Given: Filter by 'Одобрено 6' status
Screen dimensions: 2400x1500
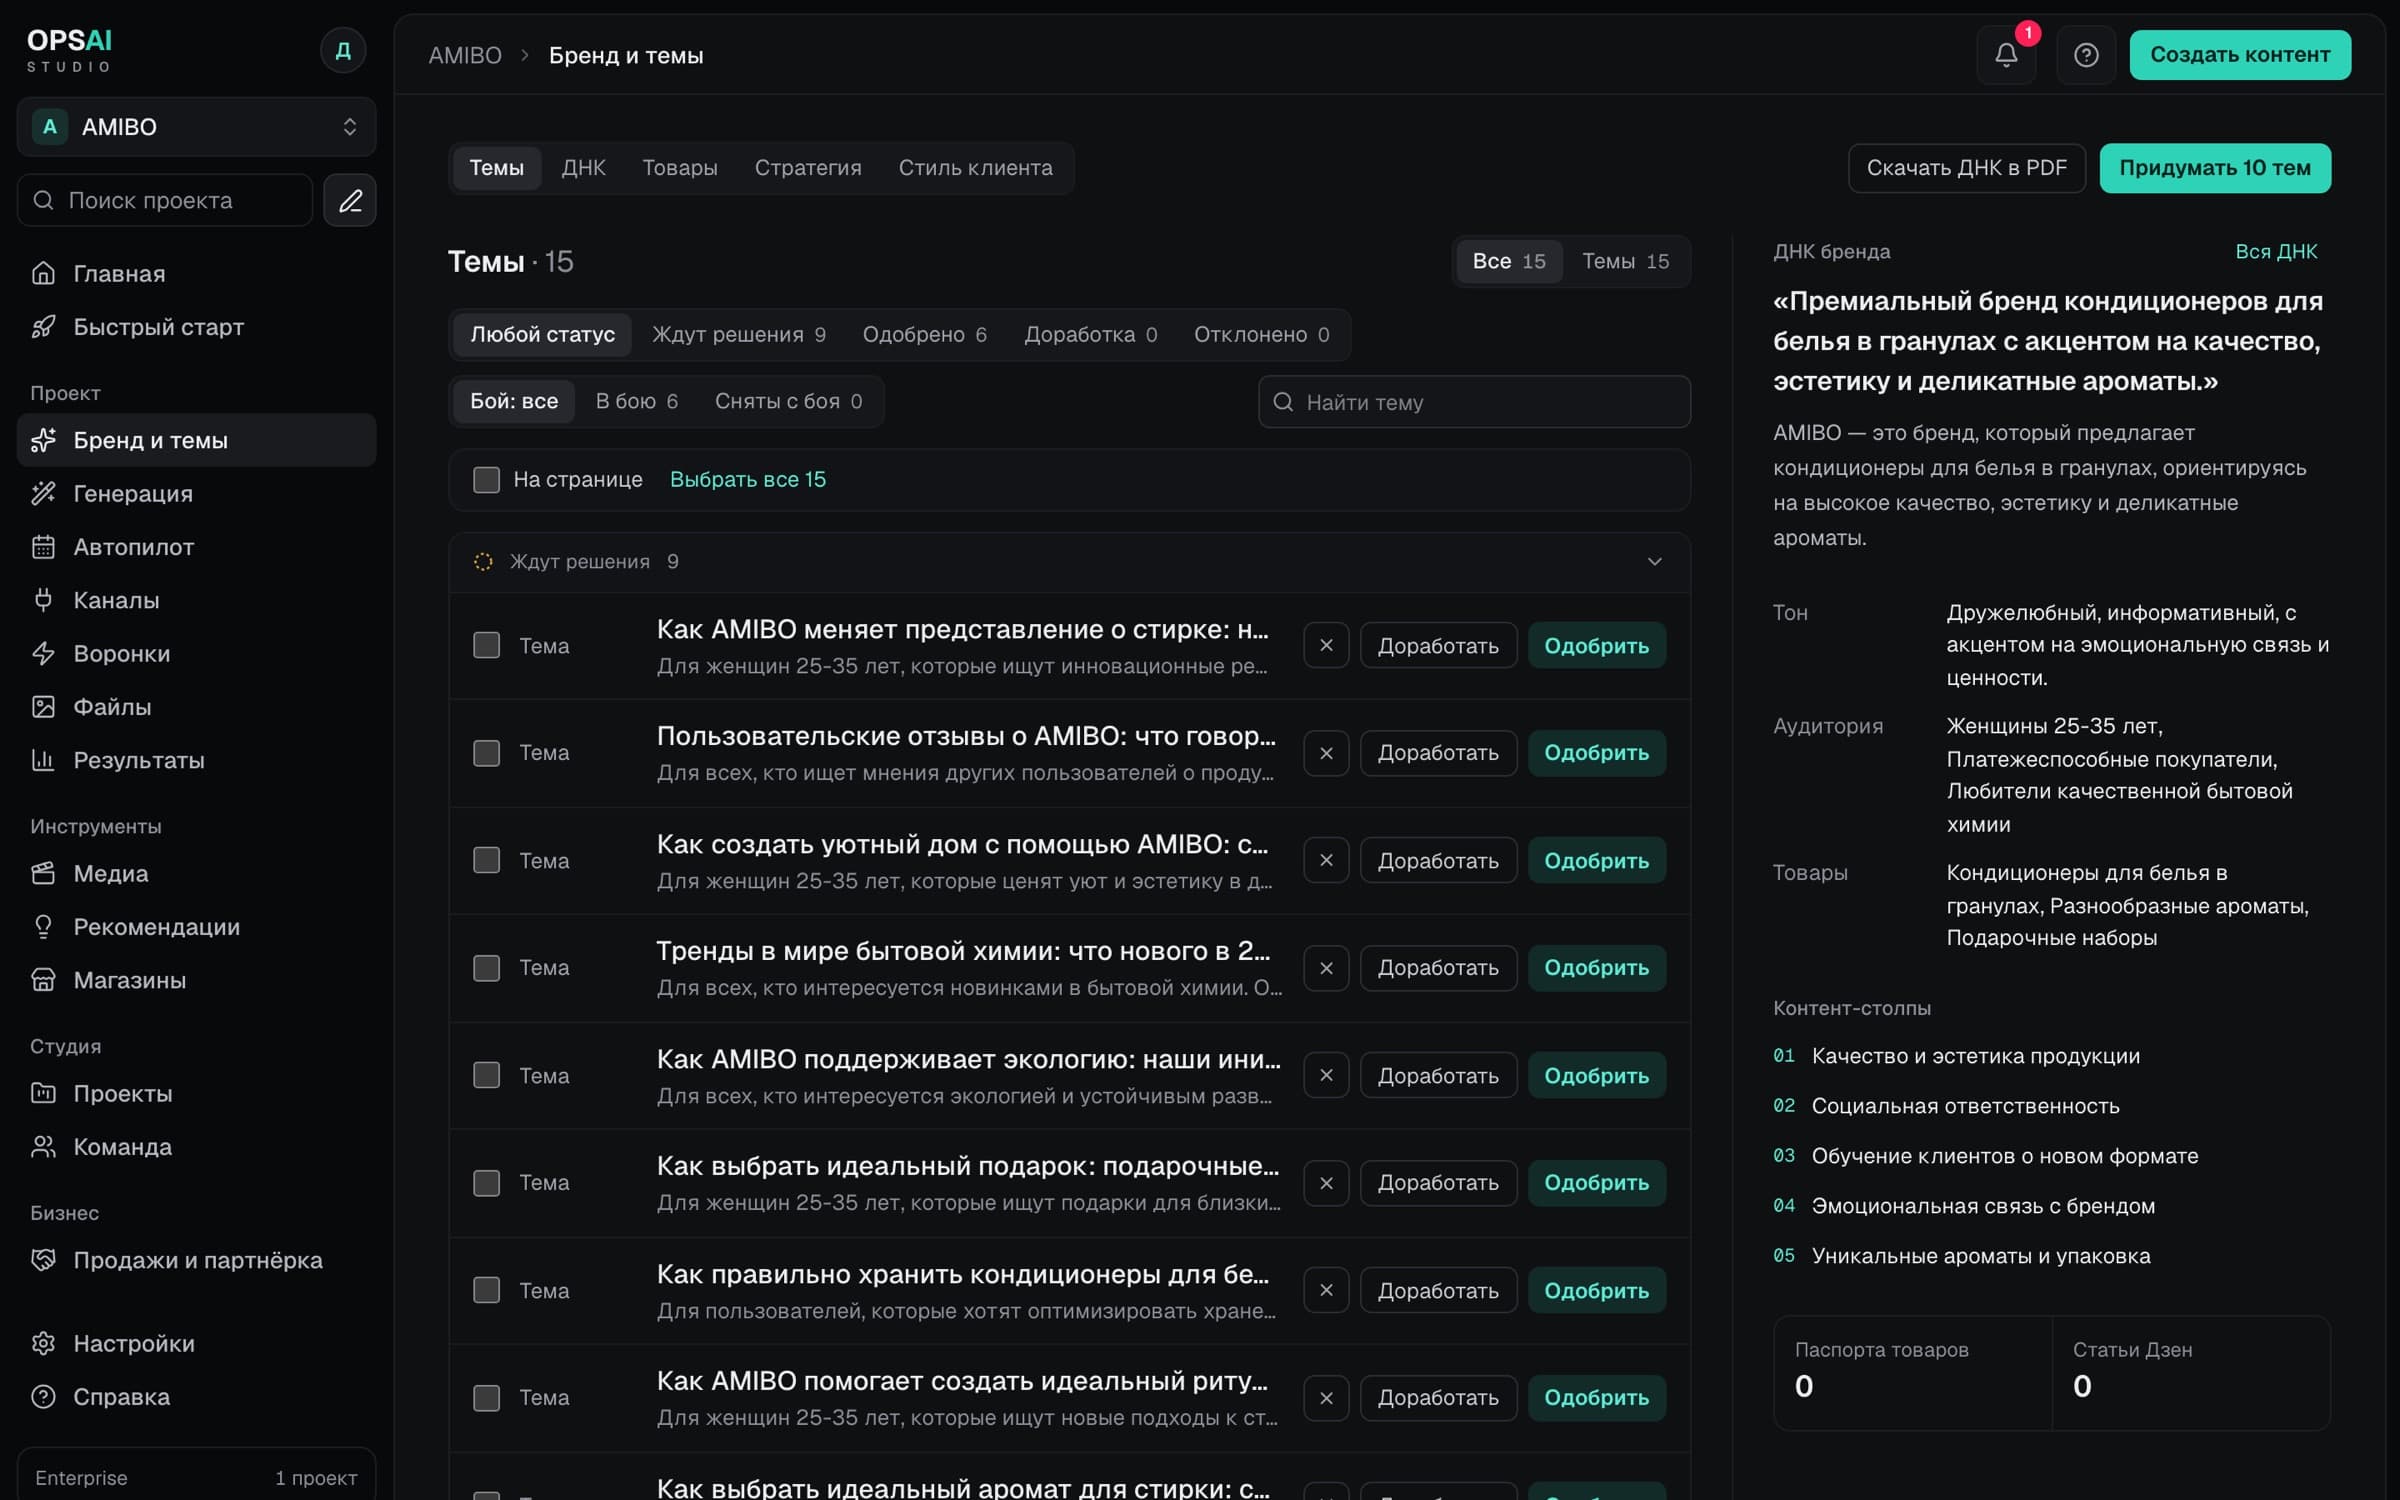Looking at the screenshot, I should point(924,335).
